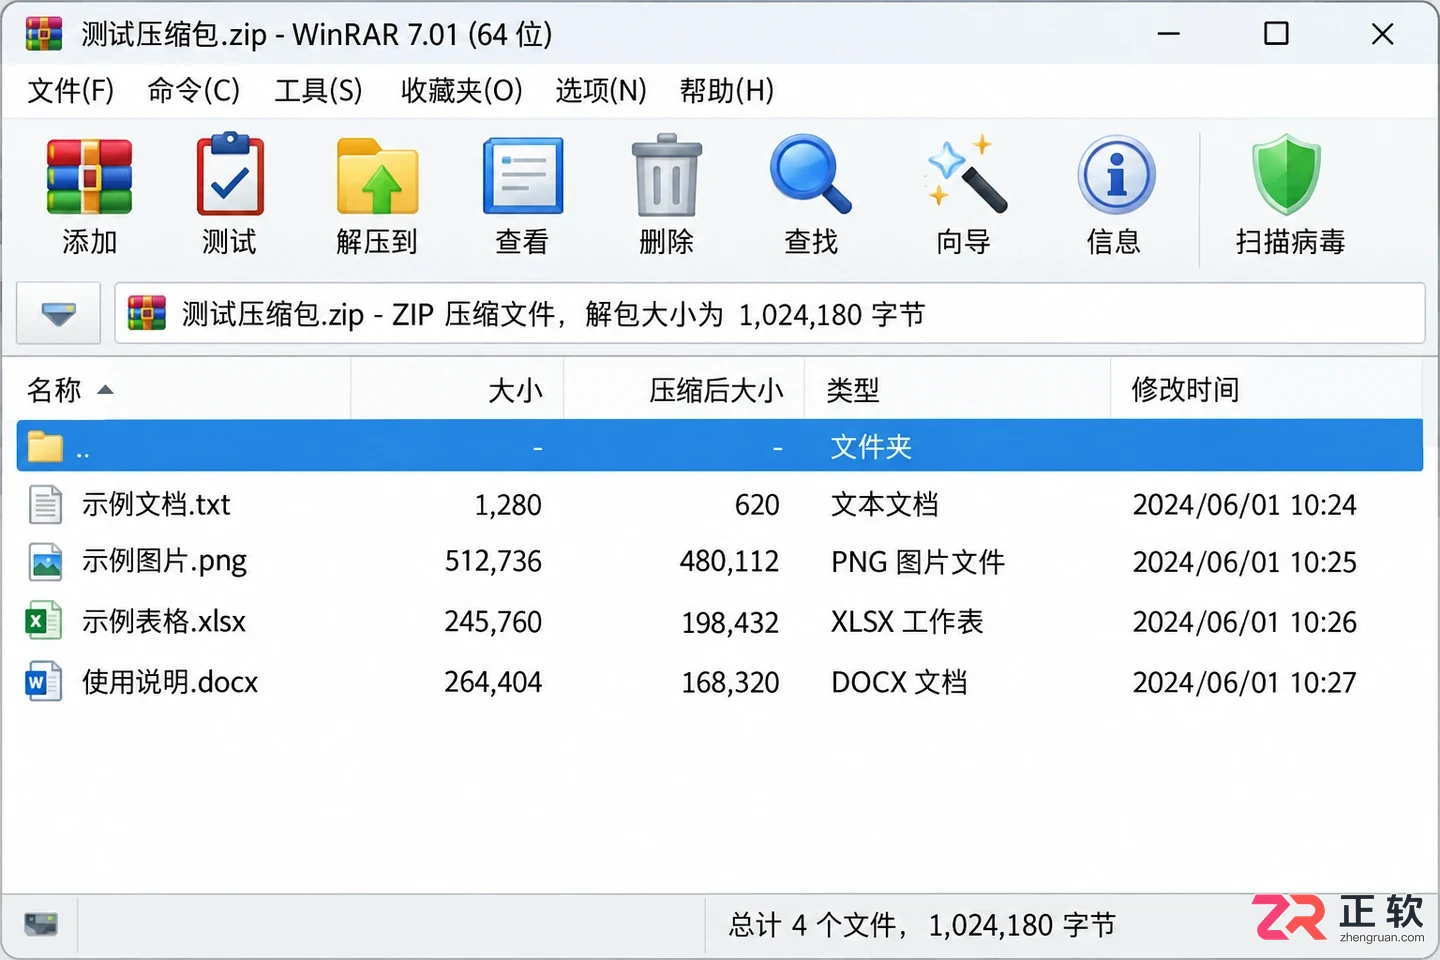The height and width of the screenshot is (960, 1440).
Task: Sort by 压缩后大小 column header
Action: [716, 390]
